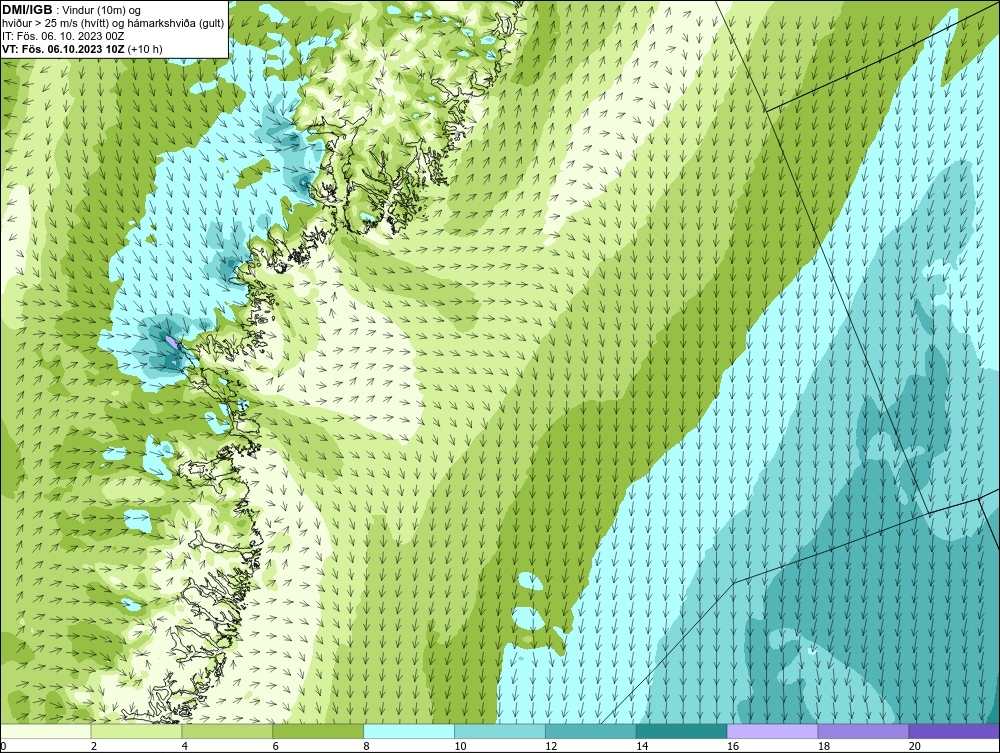Click the 6-8 m/s olive green legend swatch
The image size is (1000, 753).
point(318,731)
